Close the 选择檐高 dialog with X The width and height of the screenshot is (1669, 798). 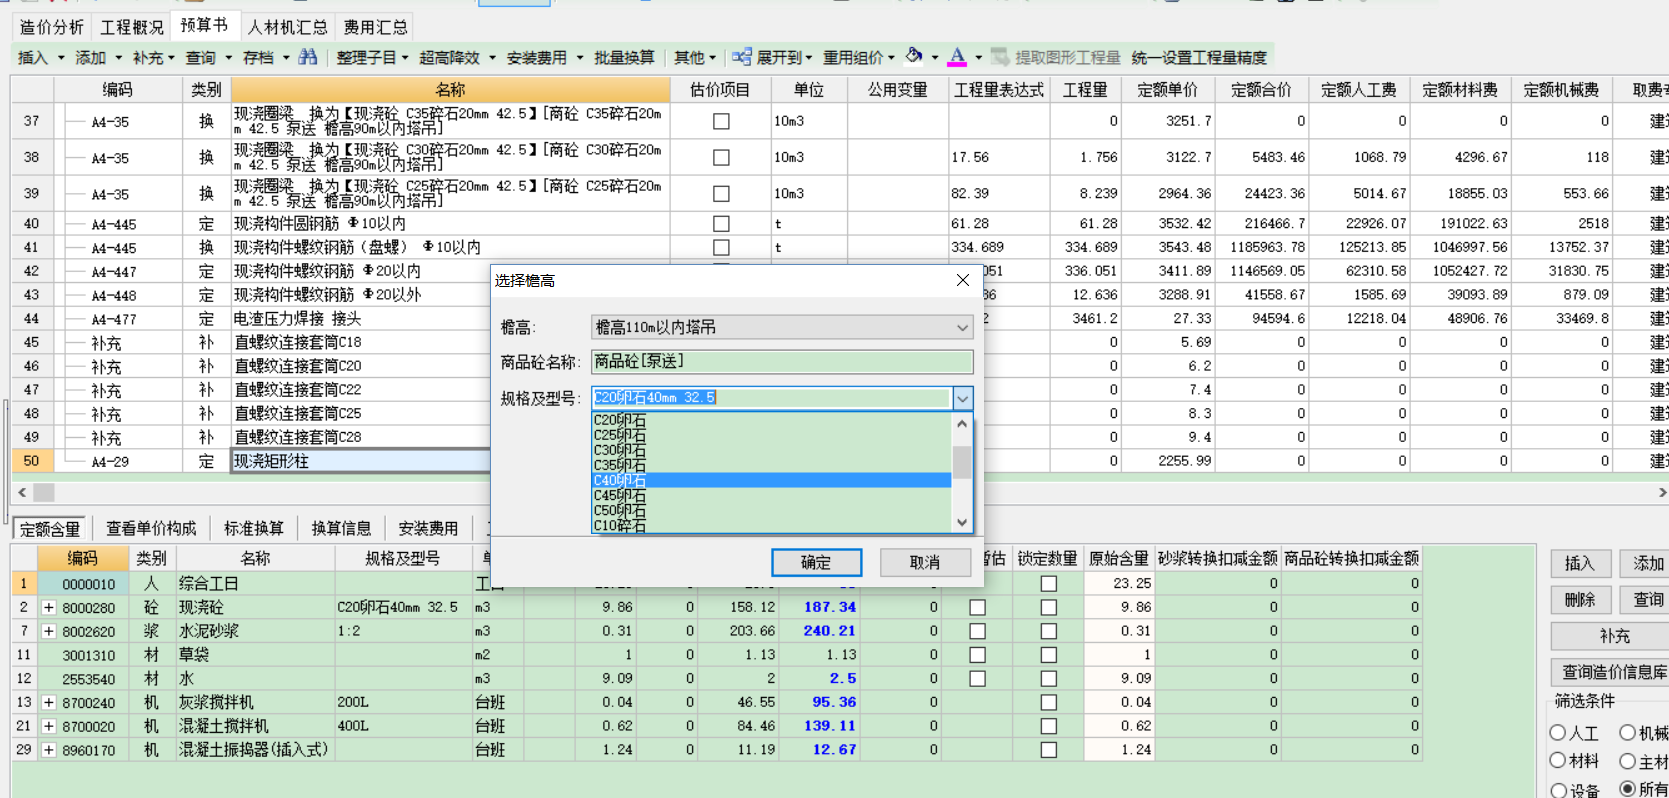[x=963, y=280]
